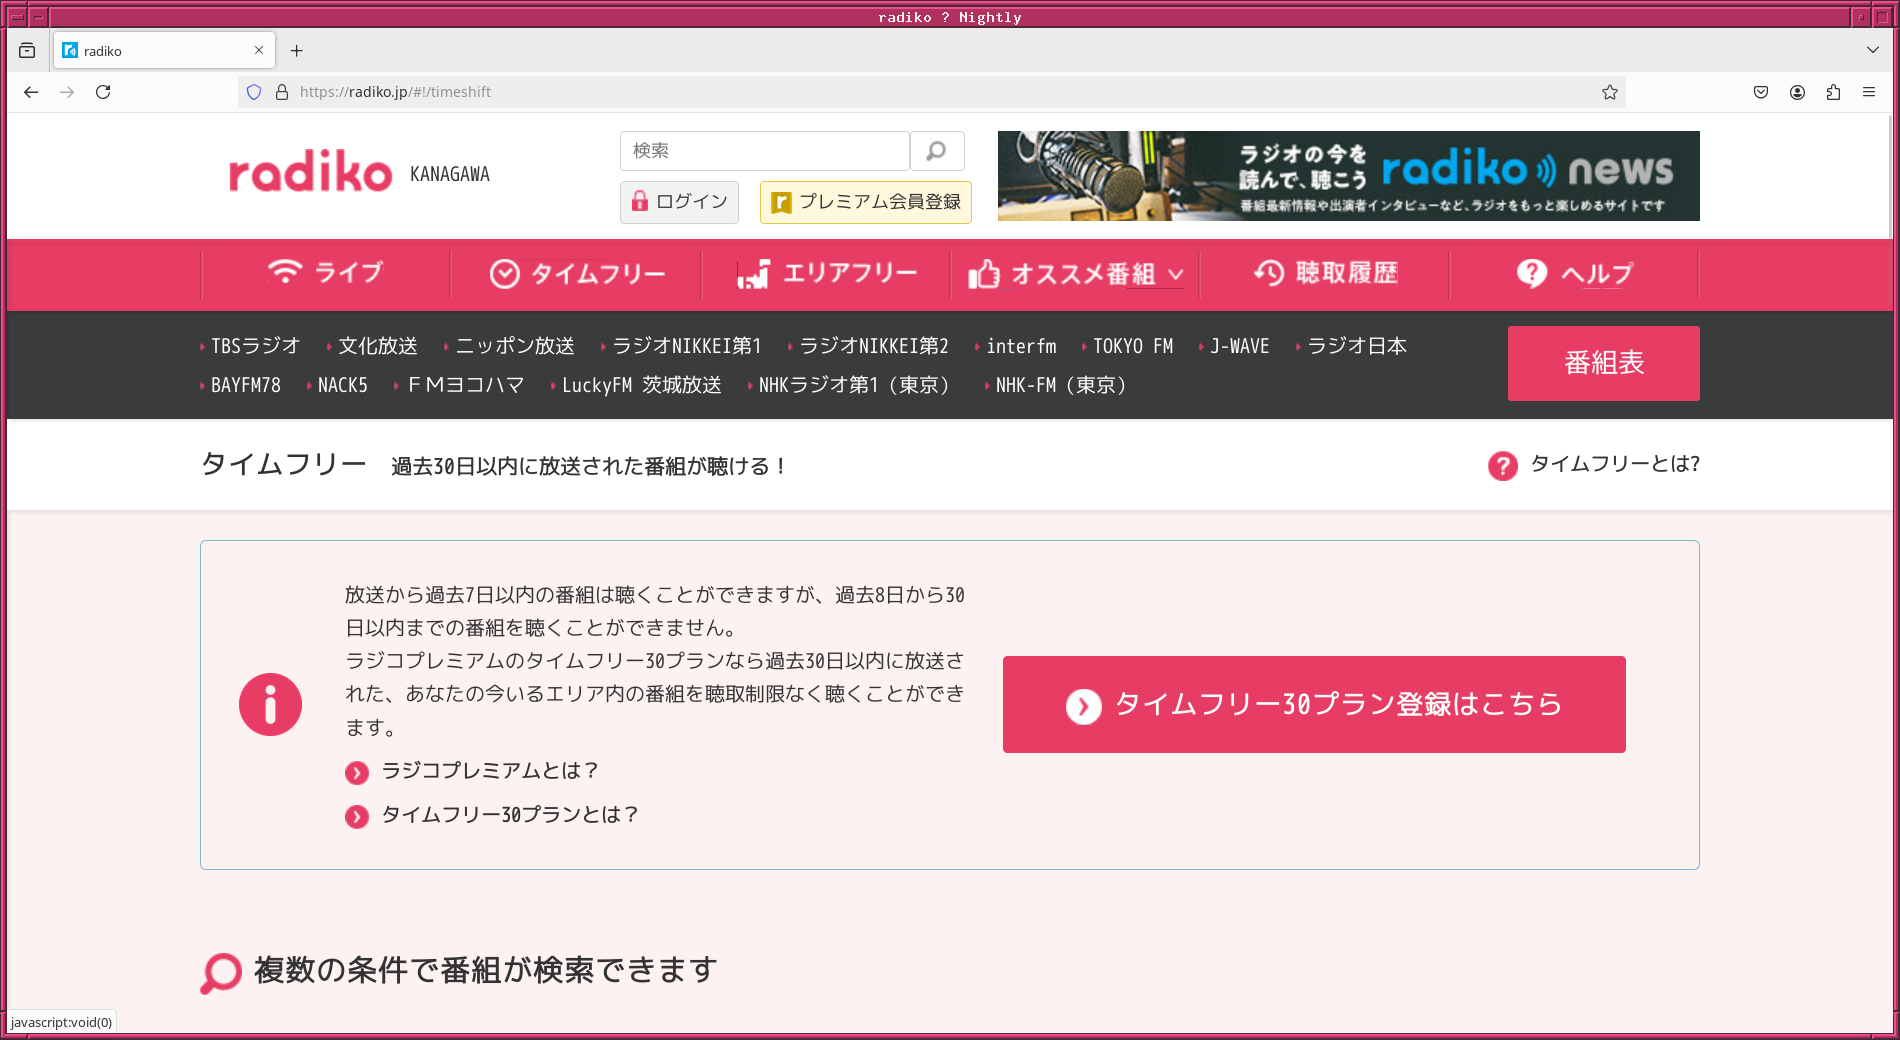Viewport: 1900px width, 1040px height.
Task: Click inside the 検索 search field
Action: (765, 151)
